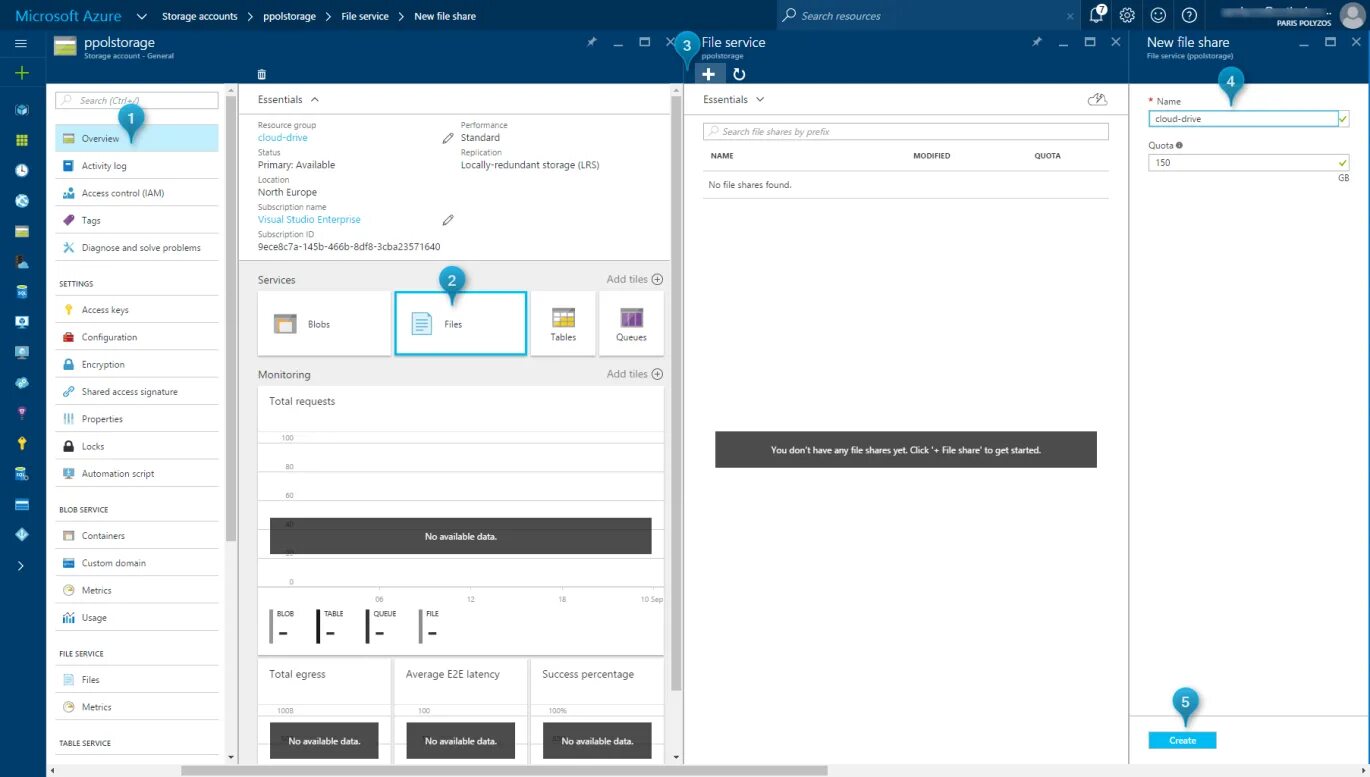Click Quota info icon

click(x=1179, y=145)
